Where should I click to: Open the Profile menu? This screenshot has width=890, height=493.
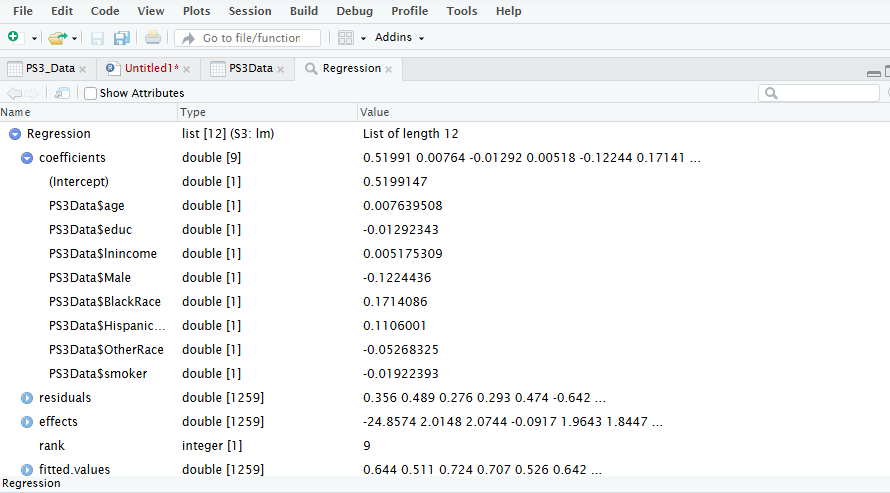pyautogui.click(x=409, y=11)
